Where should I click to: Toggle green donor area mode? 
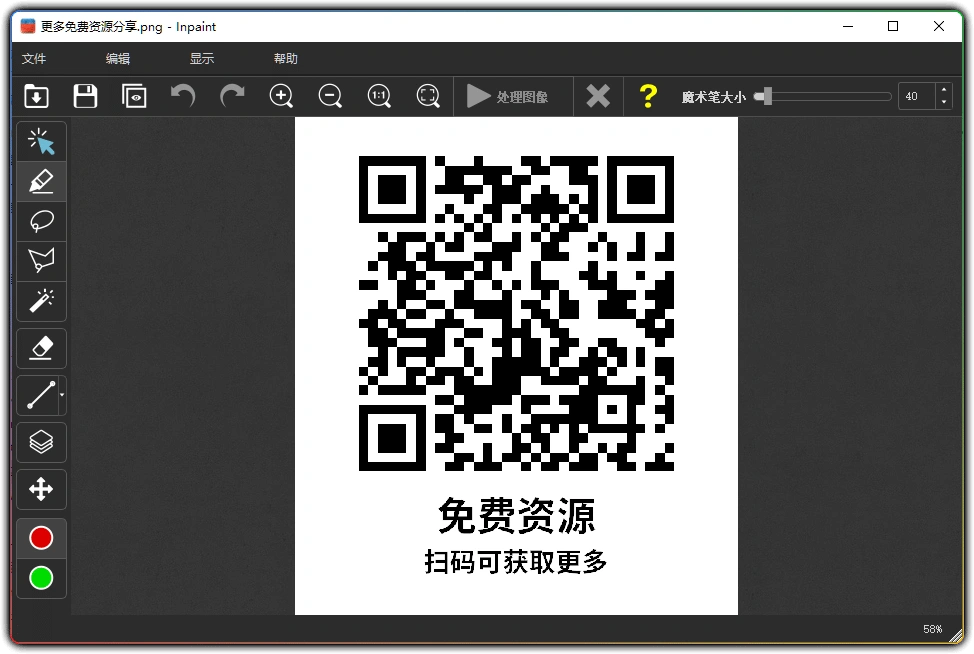pos(41,578)
